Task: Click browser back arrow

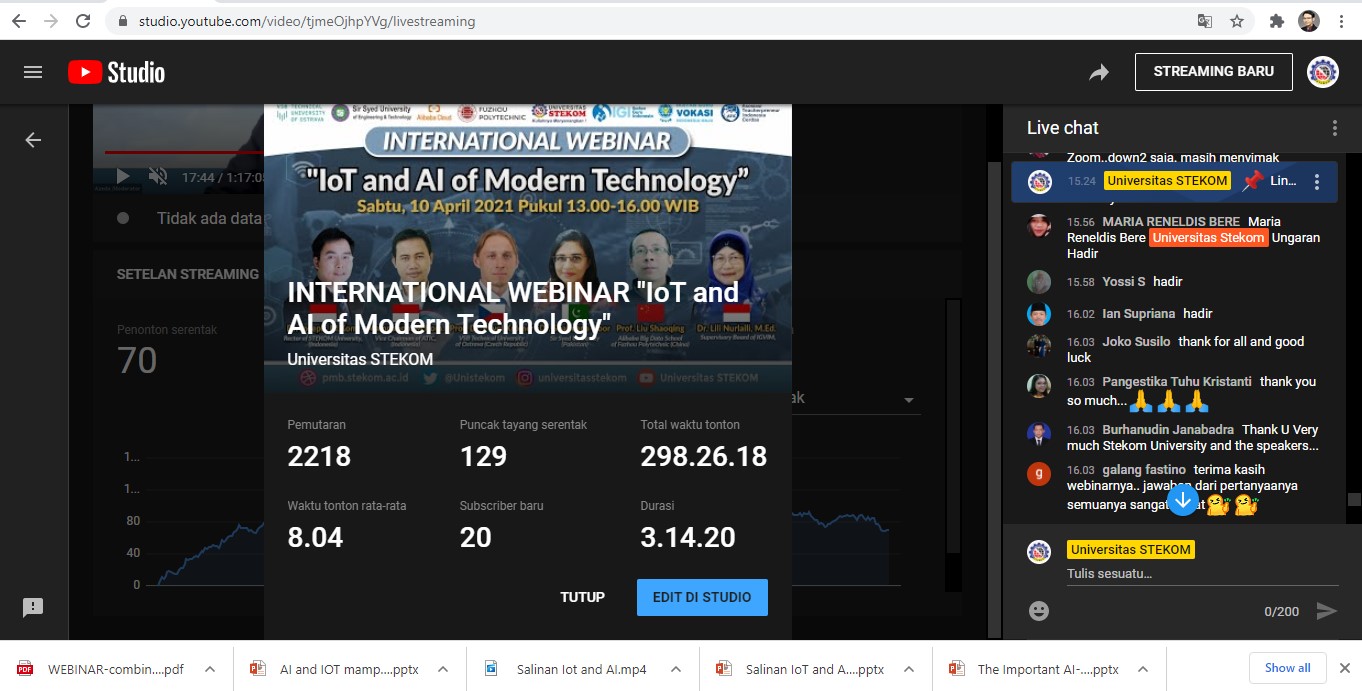Action: 19,20
